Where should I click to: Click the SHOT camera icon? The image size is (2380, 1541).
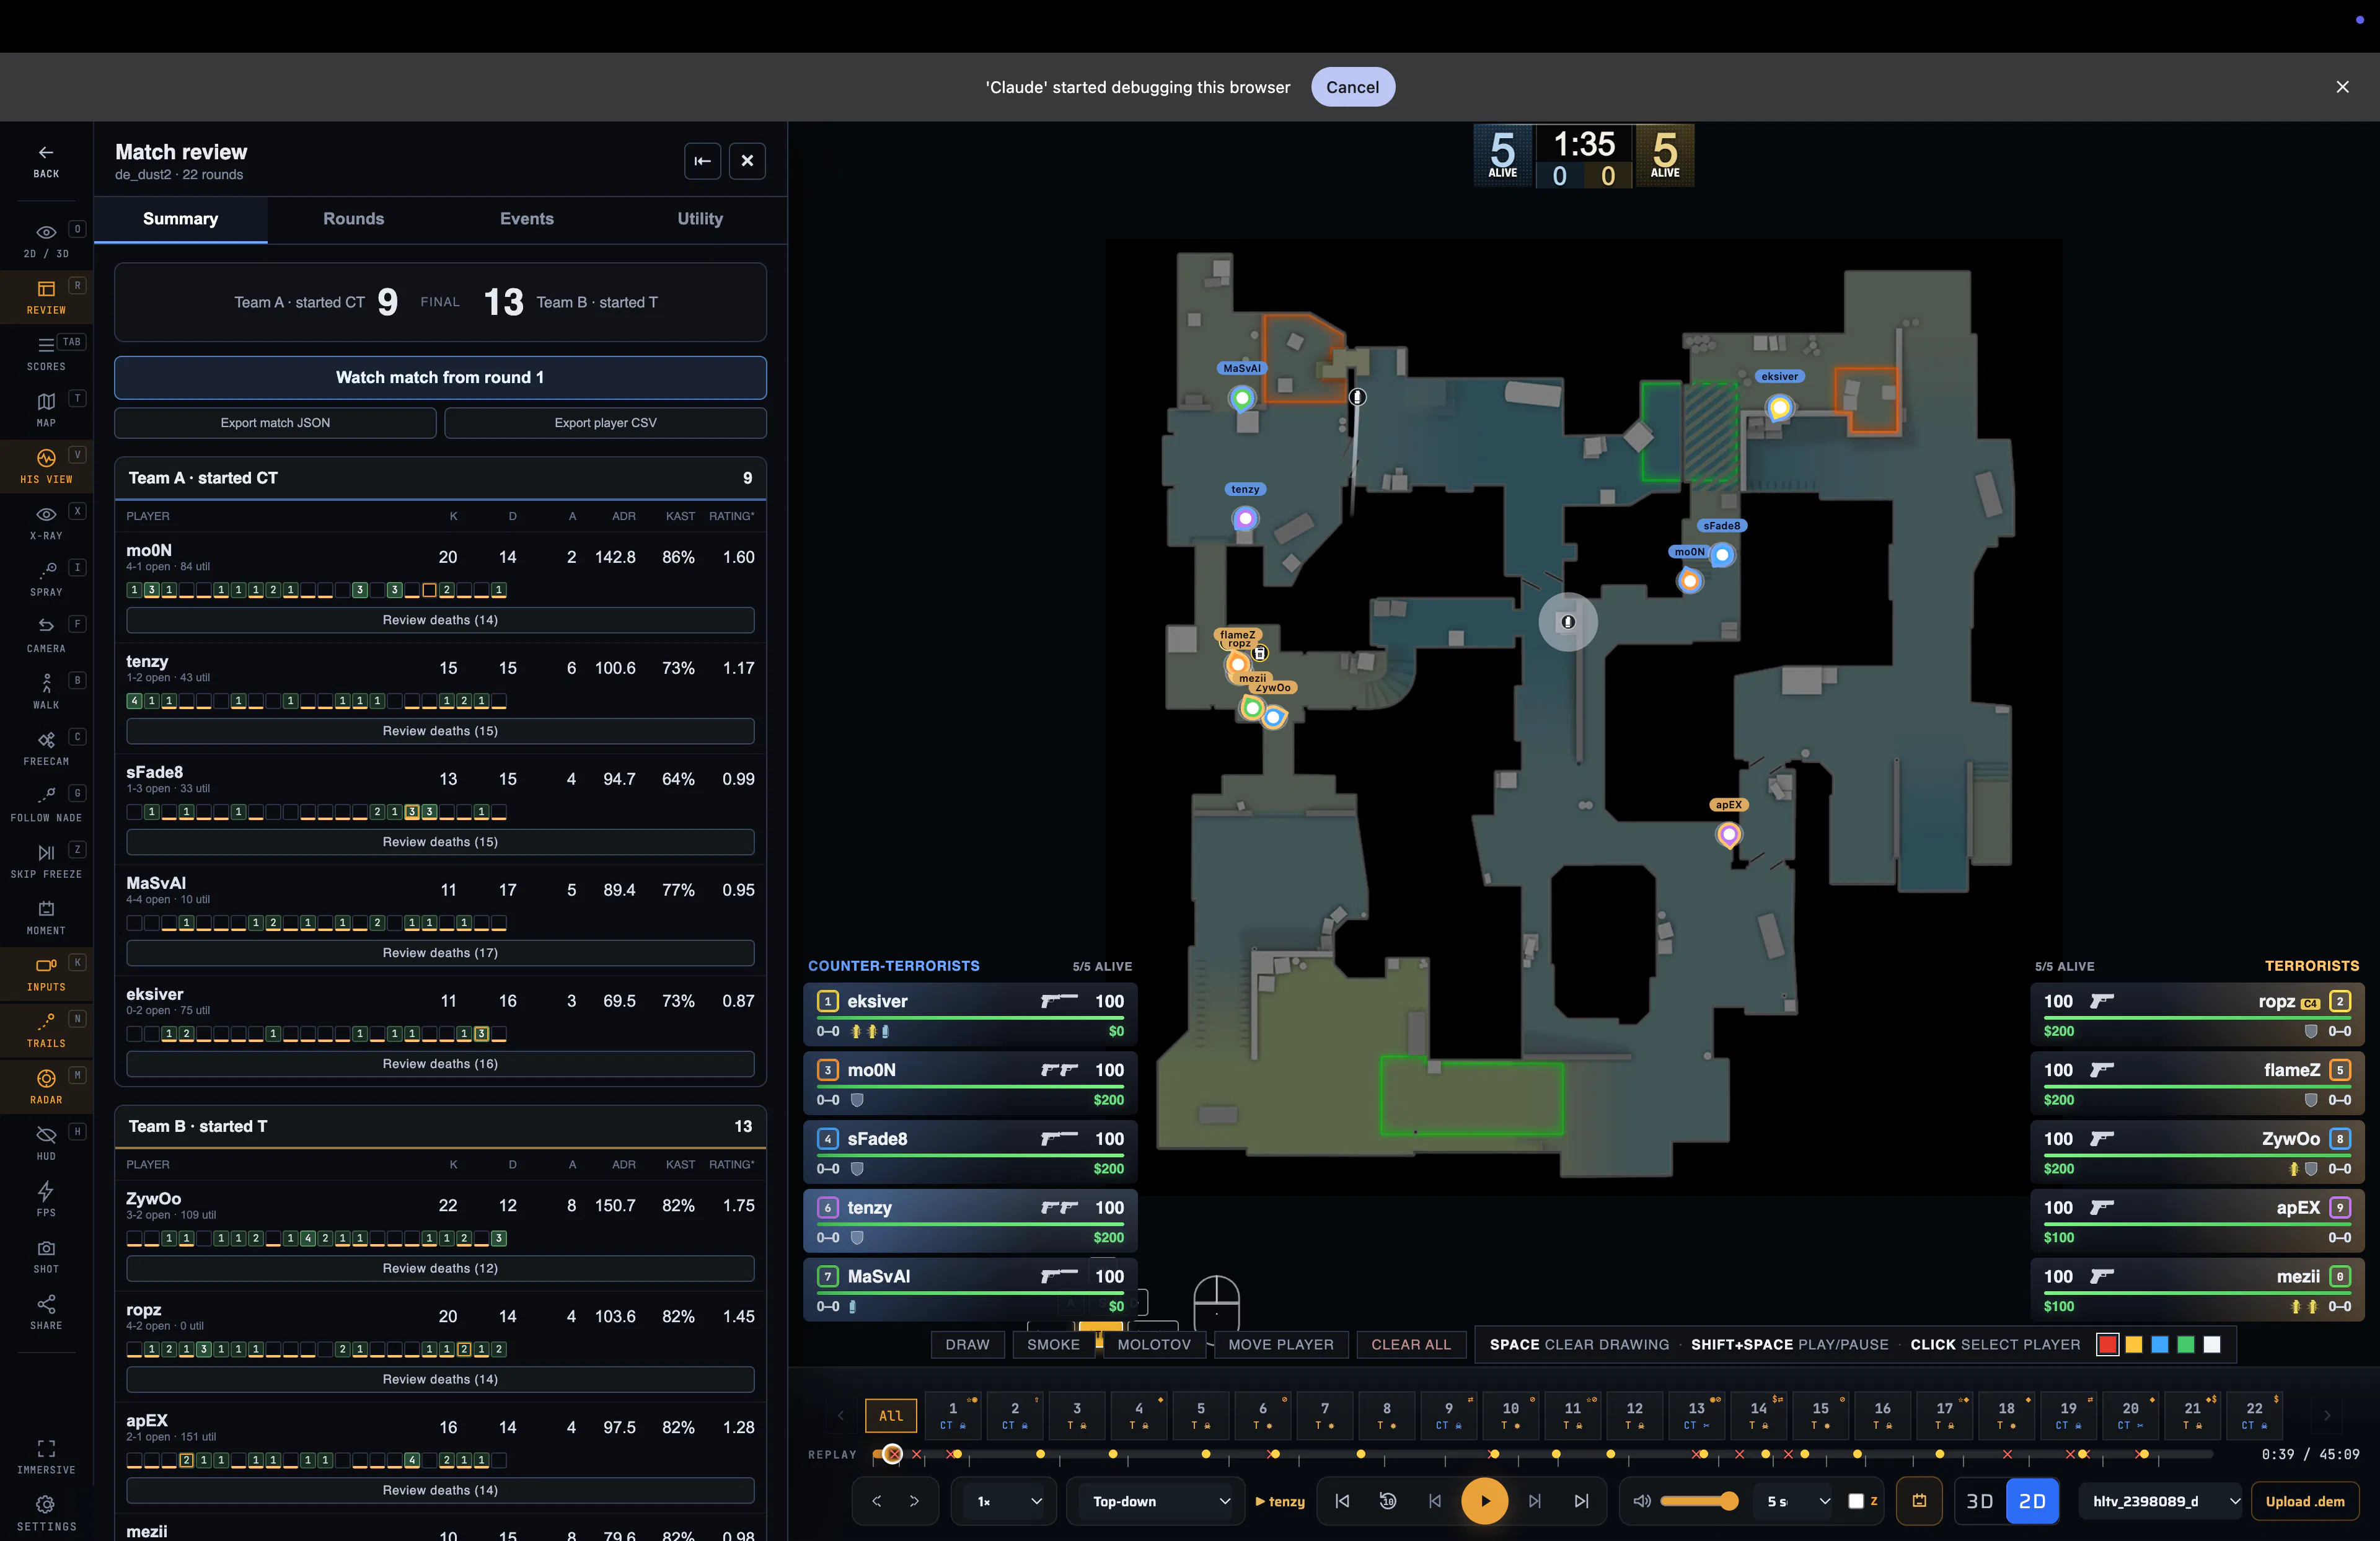[46, 1248]
